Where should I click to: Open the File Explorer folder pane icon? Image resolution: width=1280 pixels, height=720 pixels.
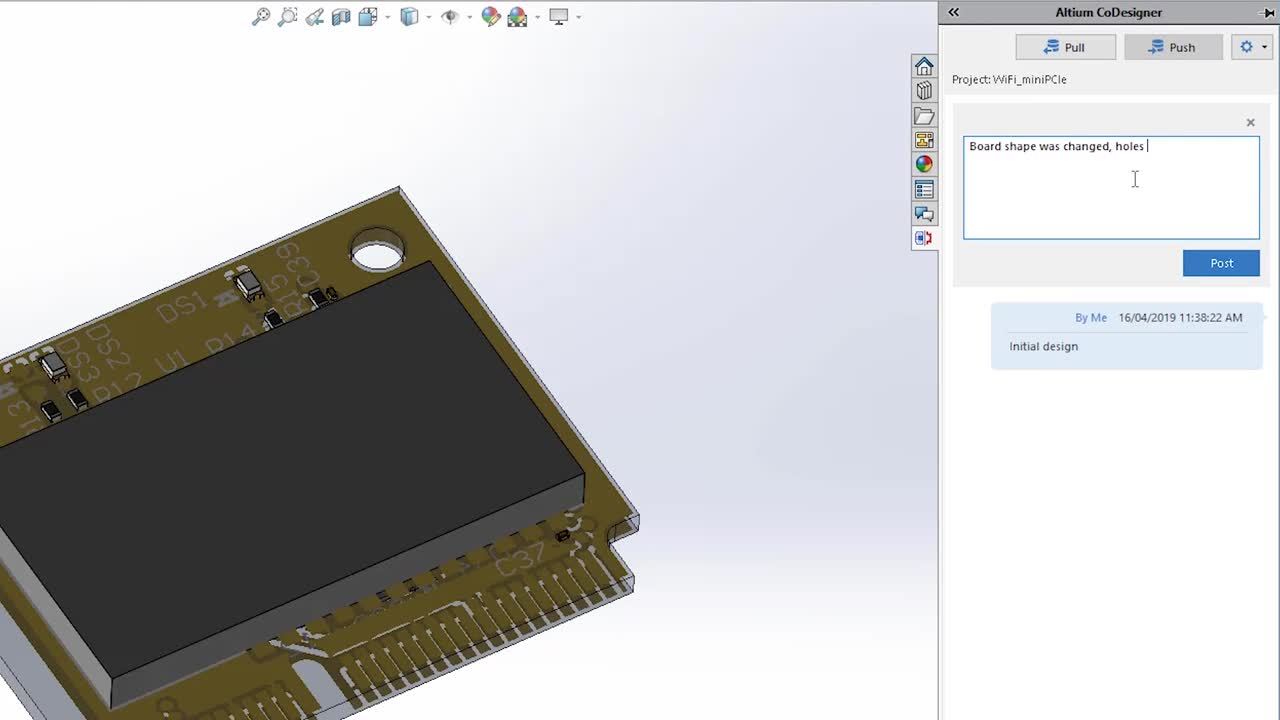[x=924, y=116]
